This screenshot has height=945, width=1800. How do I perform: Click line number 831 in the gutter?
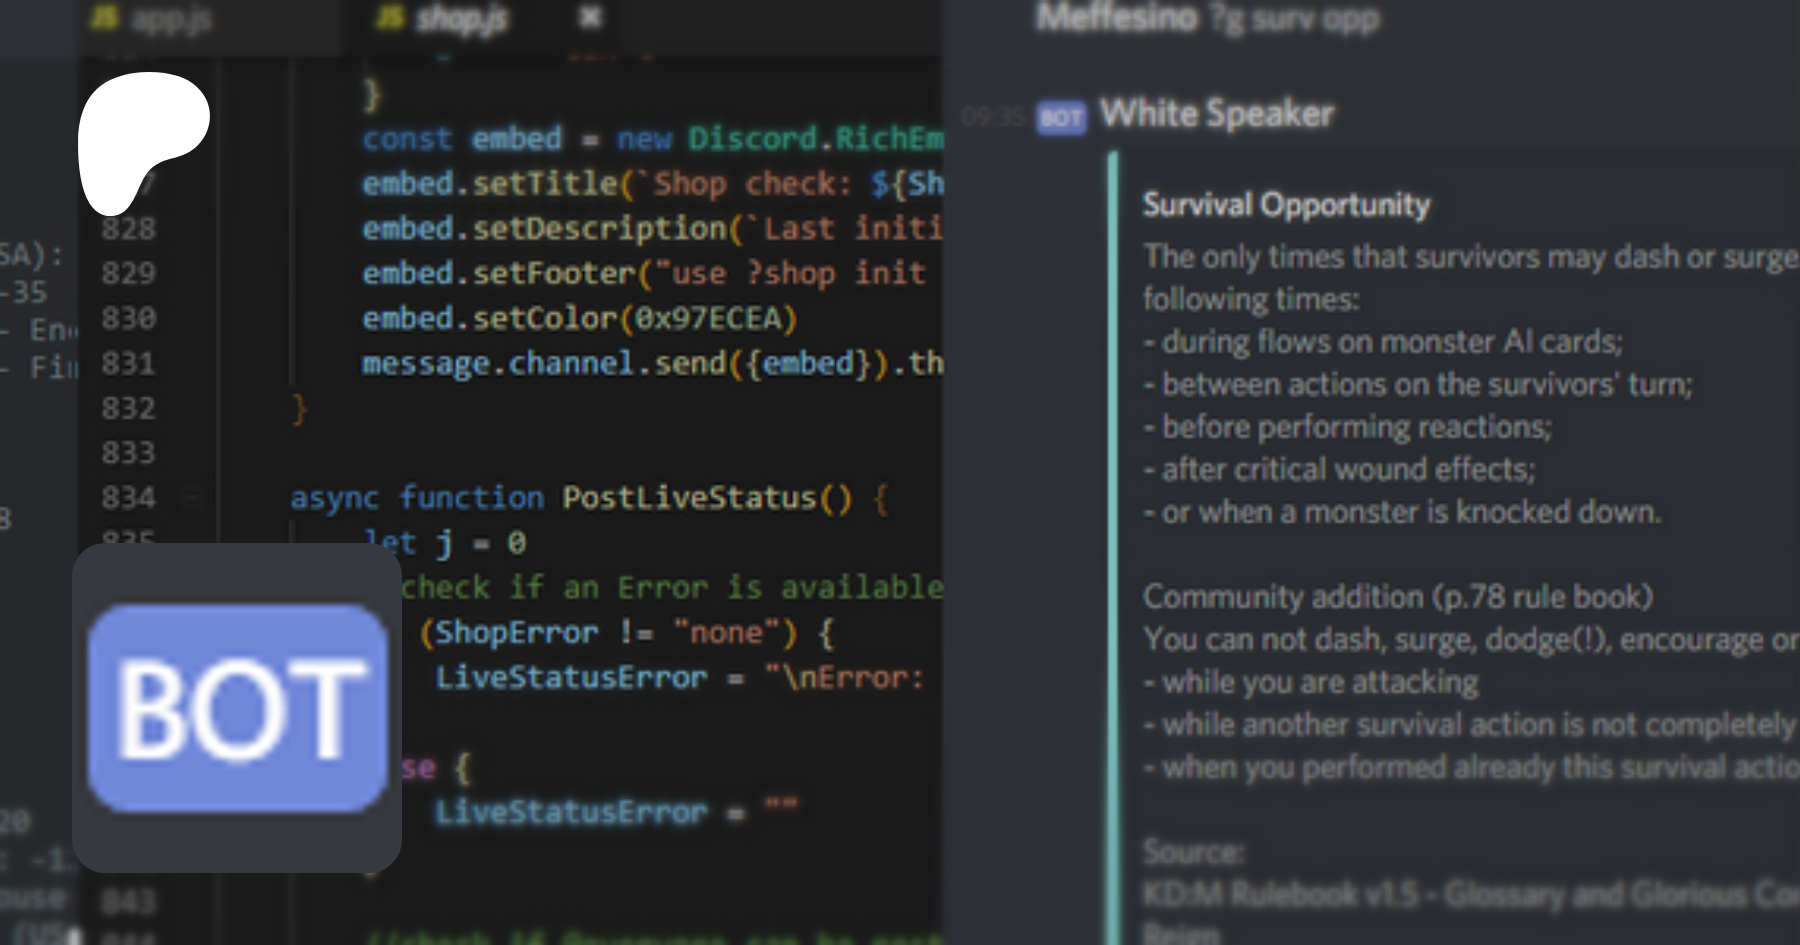click(129, 363)
